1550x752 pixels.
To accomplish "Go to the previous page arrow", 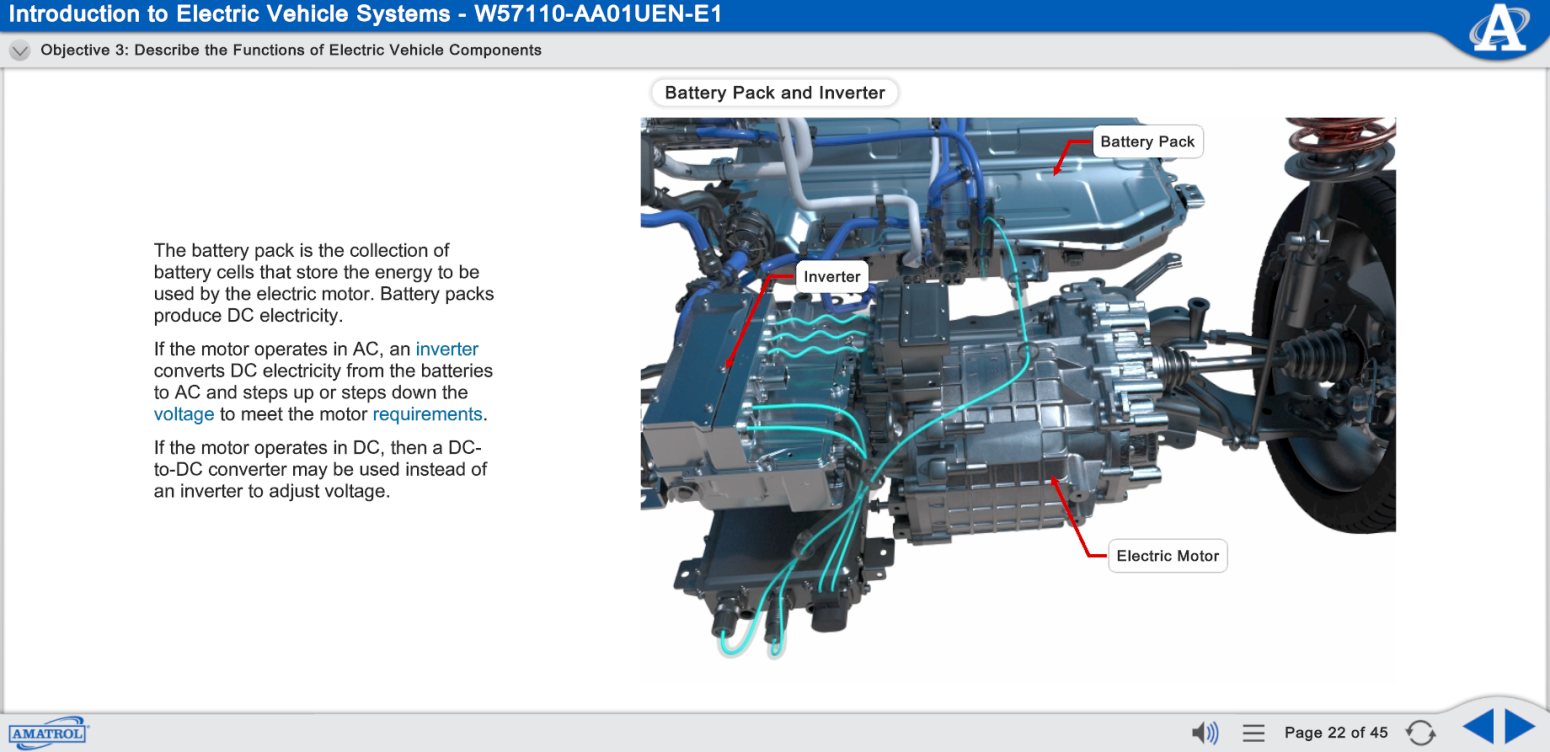I will [1477, 727].
